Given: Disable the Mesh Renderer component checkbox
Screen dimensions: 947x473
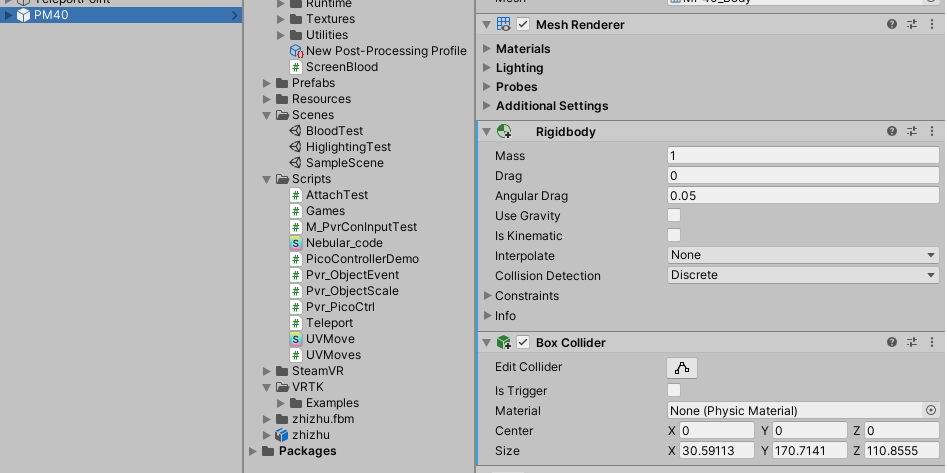Looking at the screenshot, I should (523, 24).
